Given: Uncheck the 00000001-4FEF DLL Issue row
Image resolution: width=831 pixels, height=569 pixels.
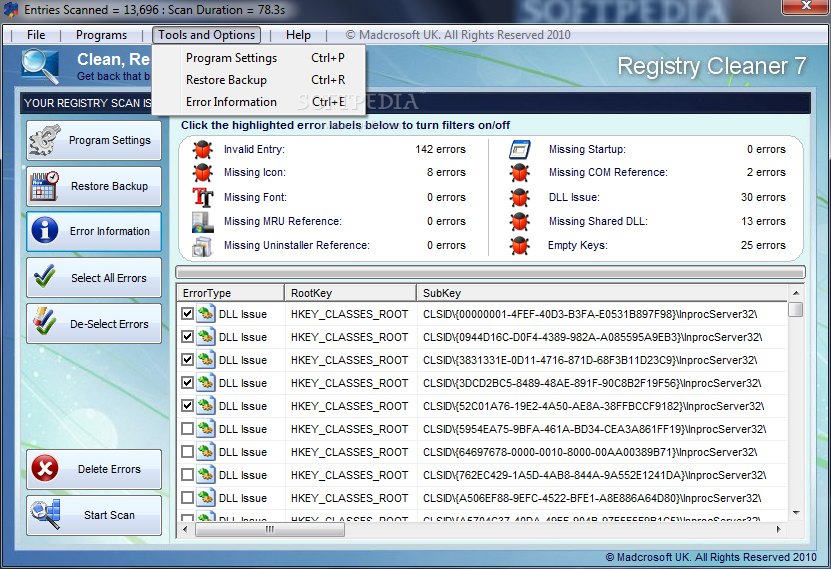Looking at the screenshot, I should (187, 314).
